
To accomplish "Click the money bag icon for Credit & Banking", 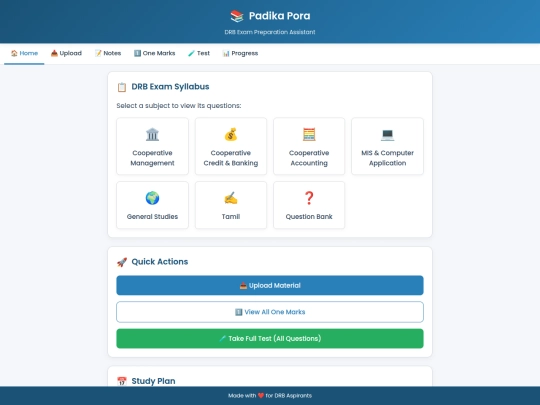I will 231,135.
